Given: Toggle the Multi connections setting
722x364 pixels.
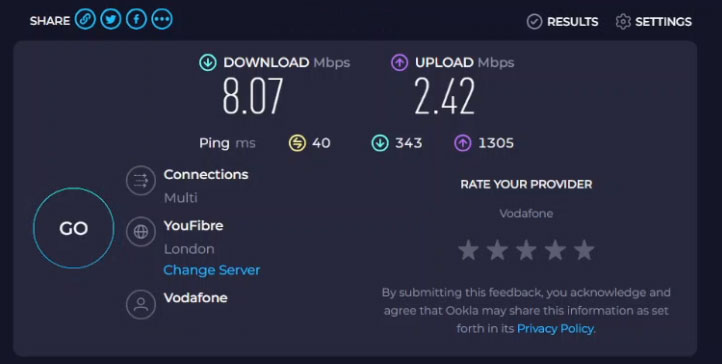Looking at the screenshot, I should [x=180, y=198].
